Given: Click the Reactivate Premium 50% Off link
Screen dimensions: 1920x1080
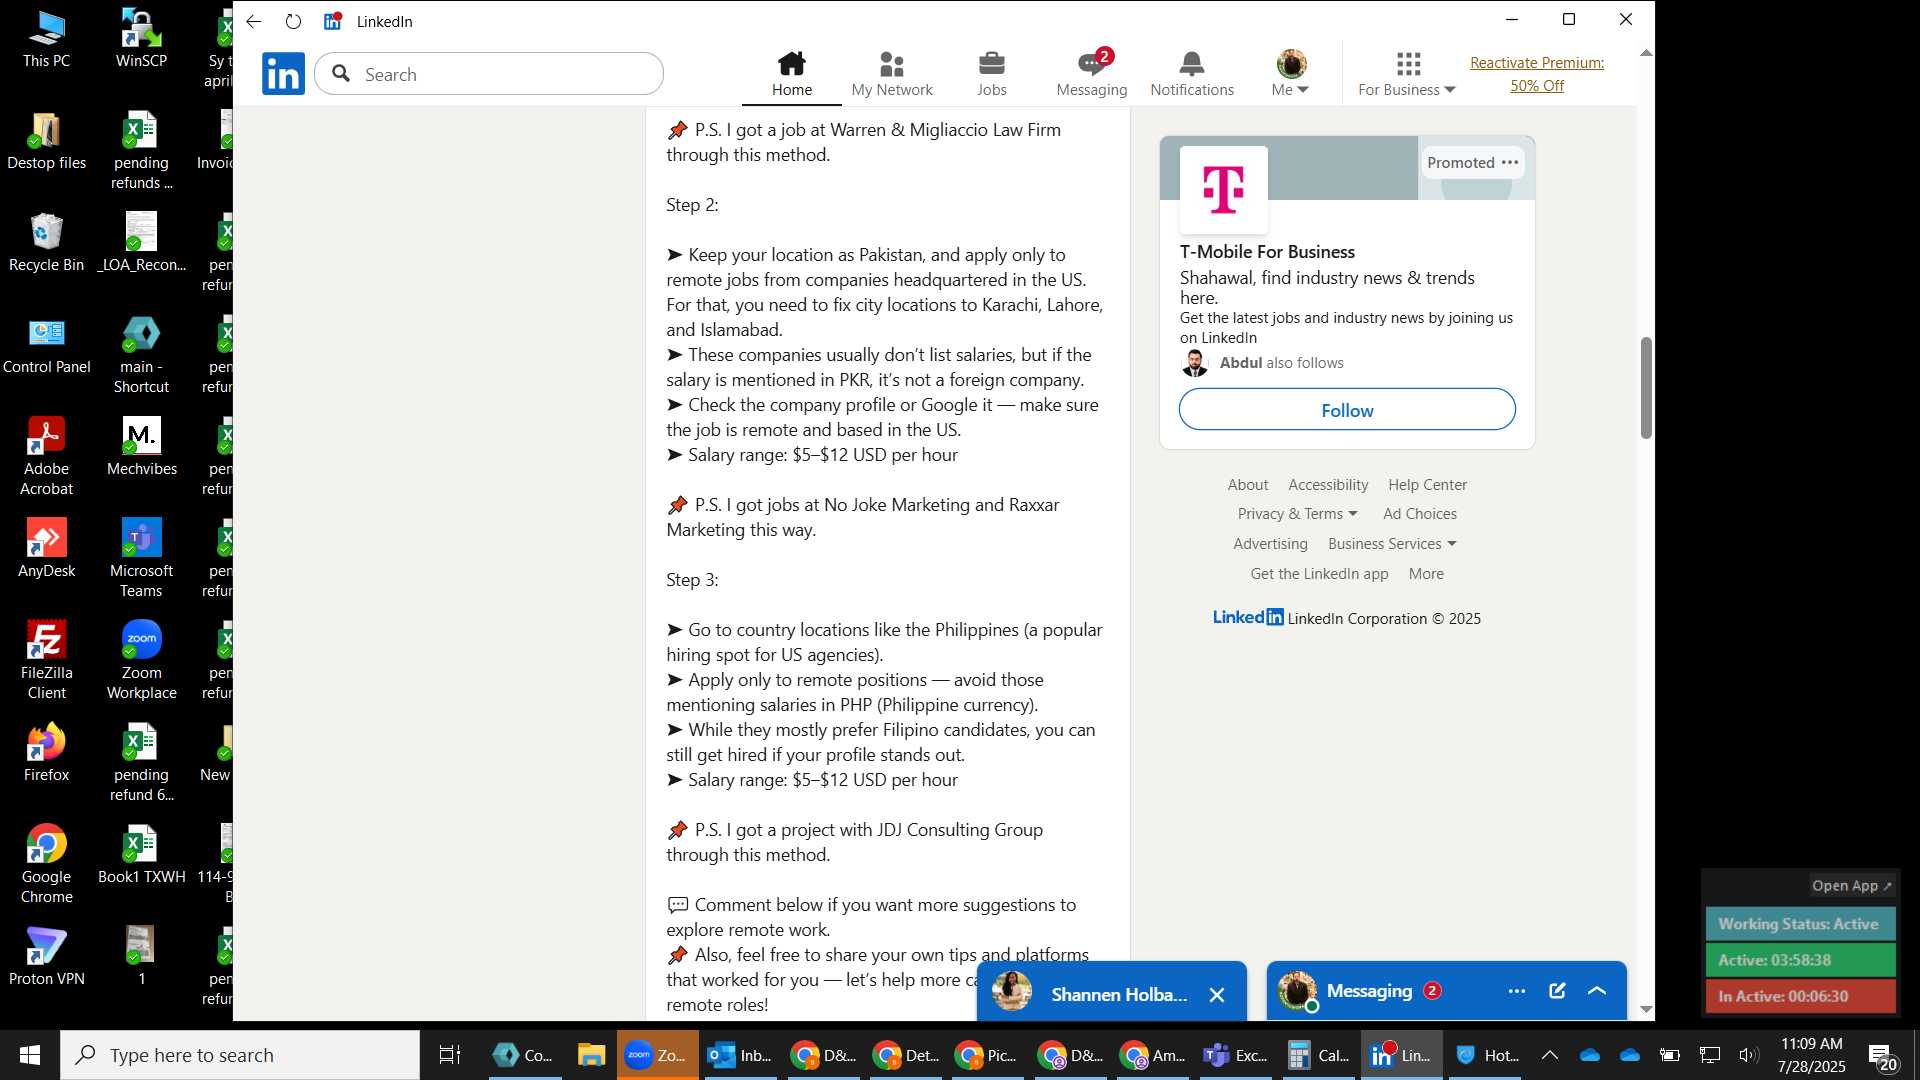Looking at the screenshot, I should pyautogui.click(x=1537, y=74).
